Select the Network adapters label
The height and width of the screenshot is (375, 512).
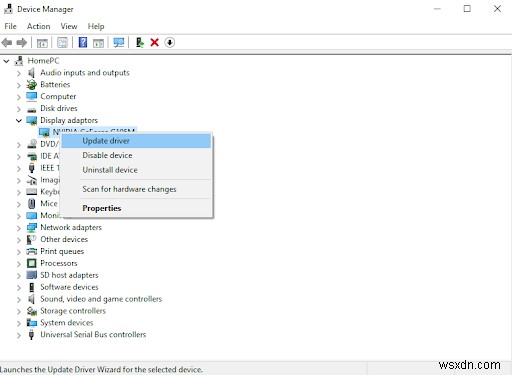click(71, 227)
